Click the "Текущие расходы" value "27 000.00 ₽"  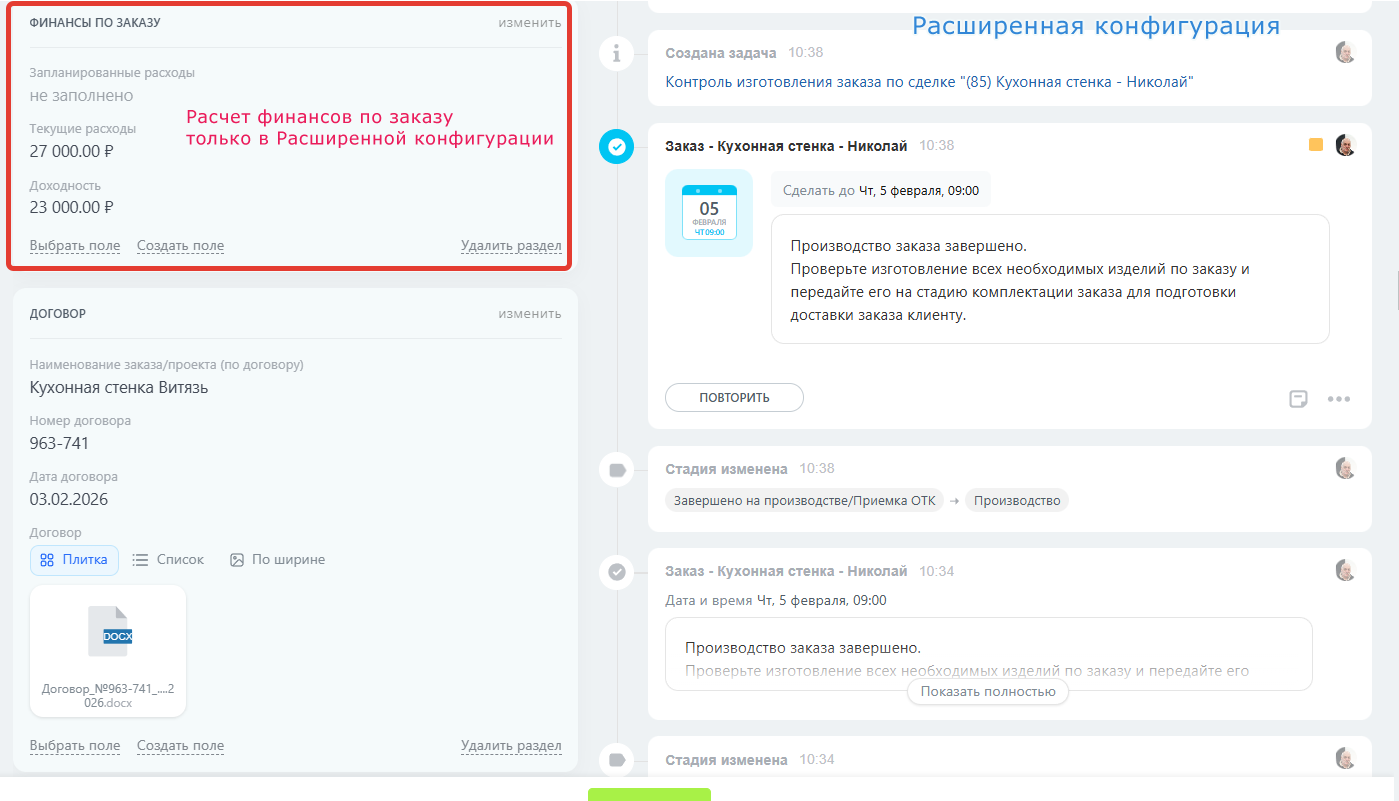coord(72,151)
